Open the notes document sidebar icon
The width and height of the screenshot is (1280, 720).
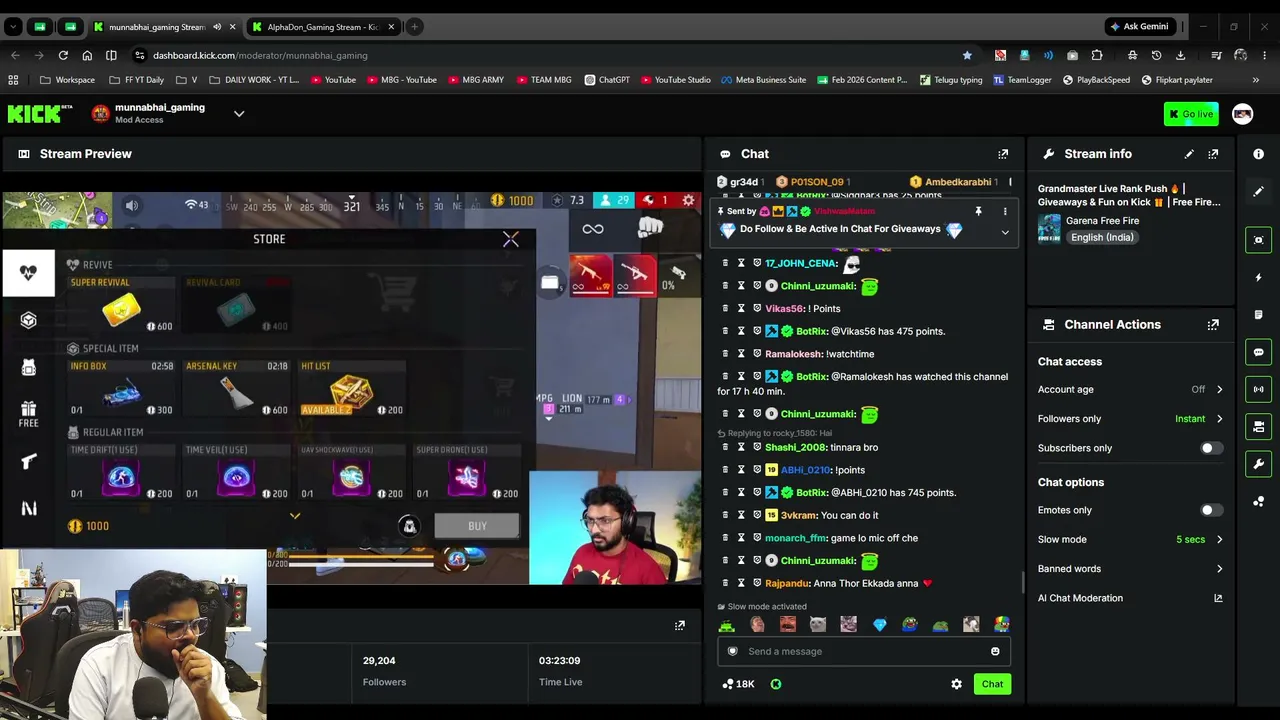1259,315
